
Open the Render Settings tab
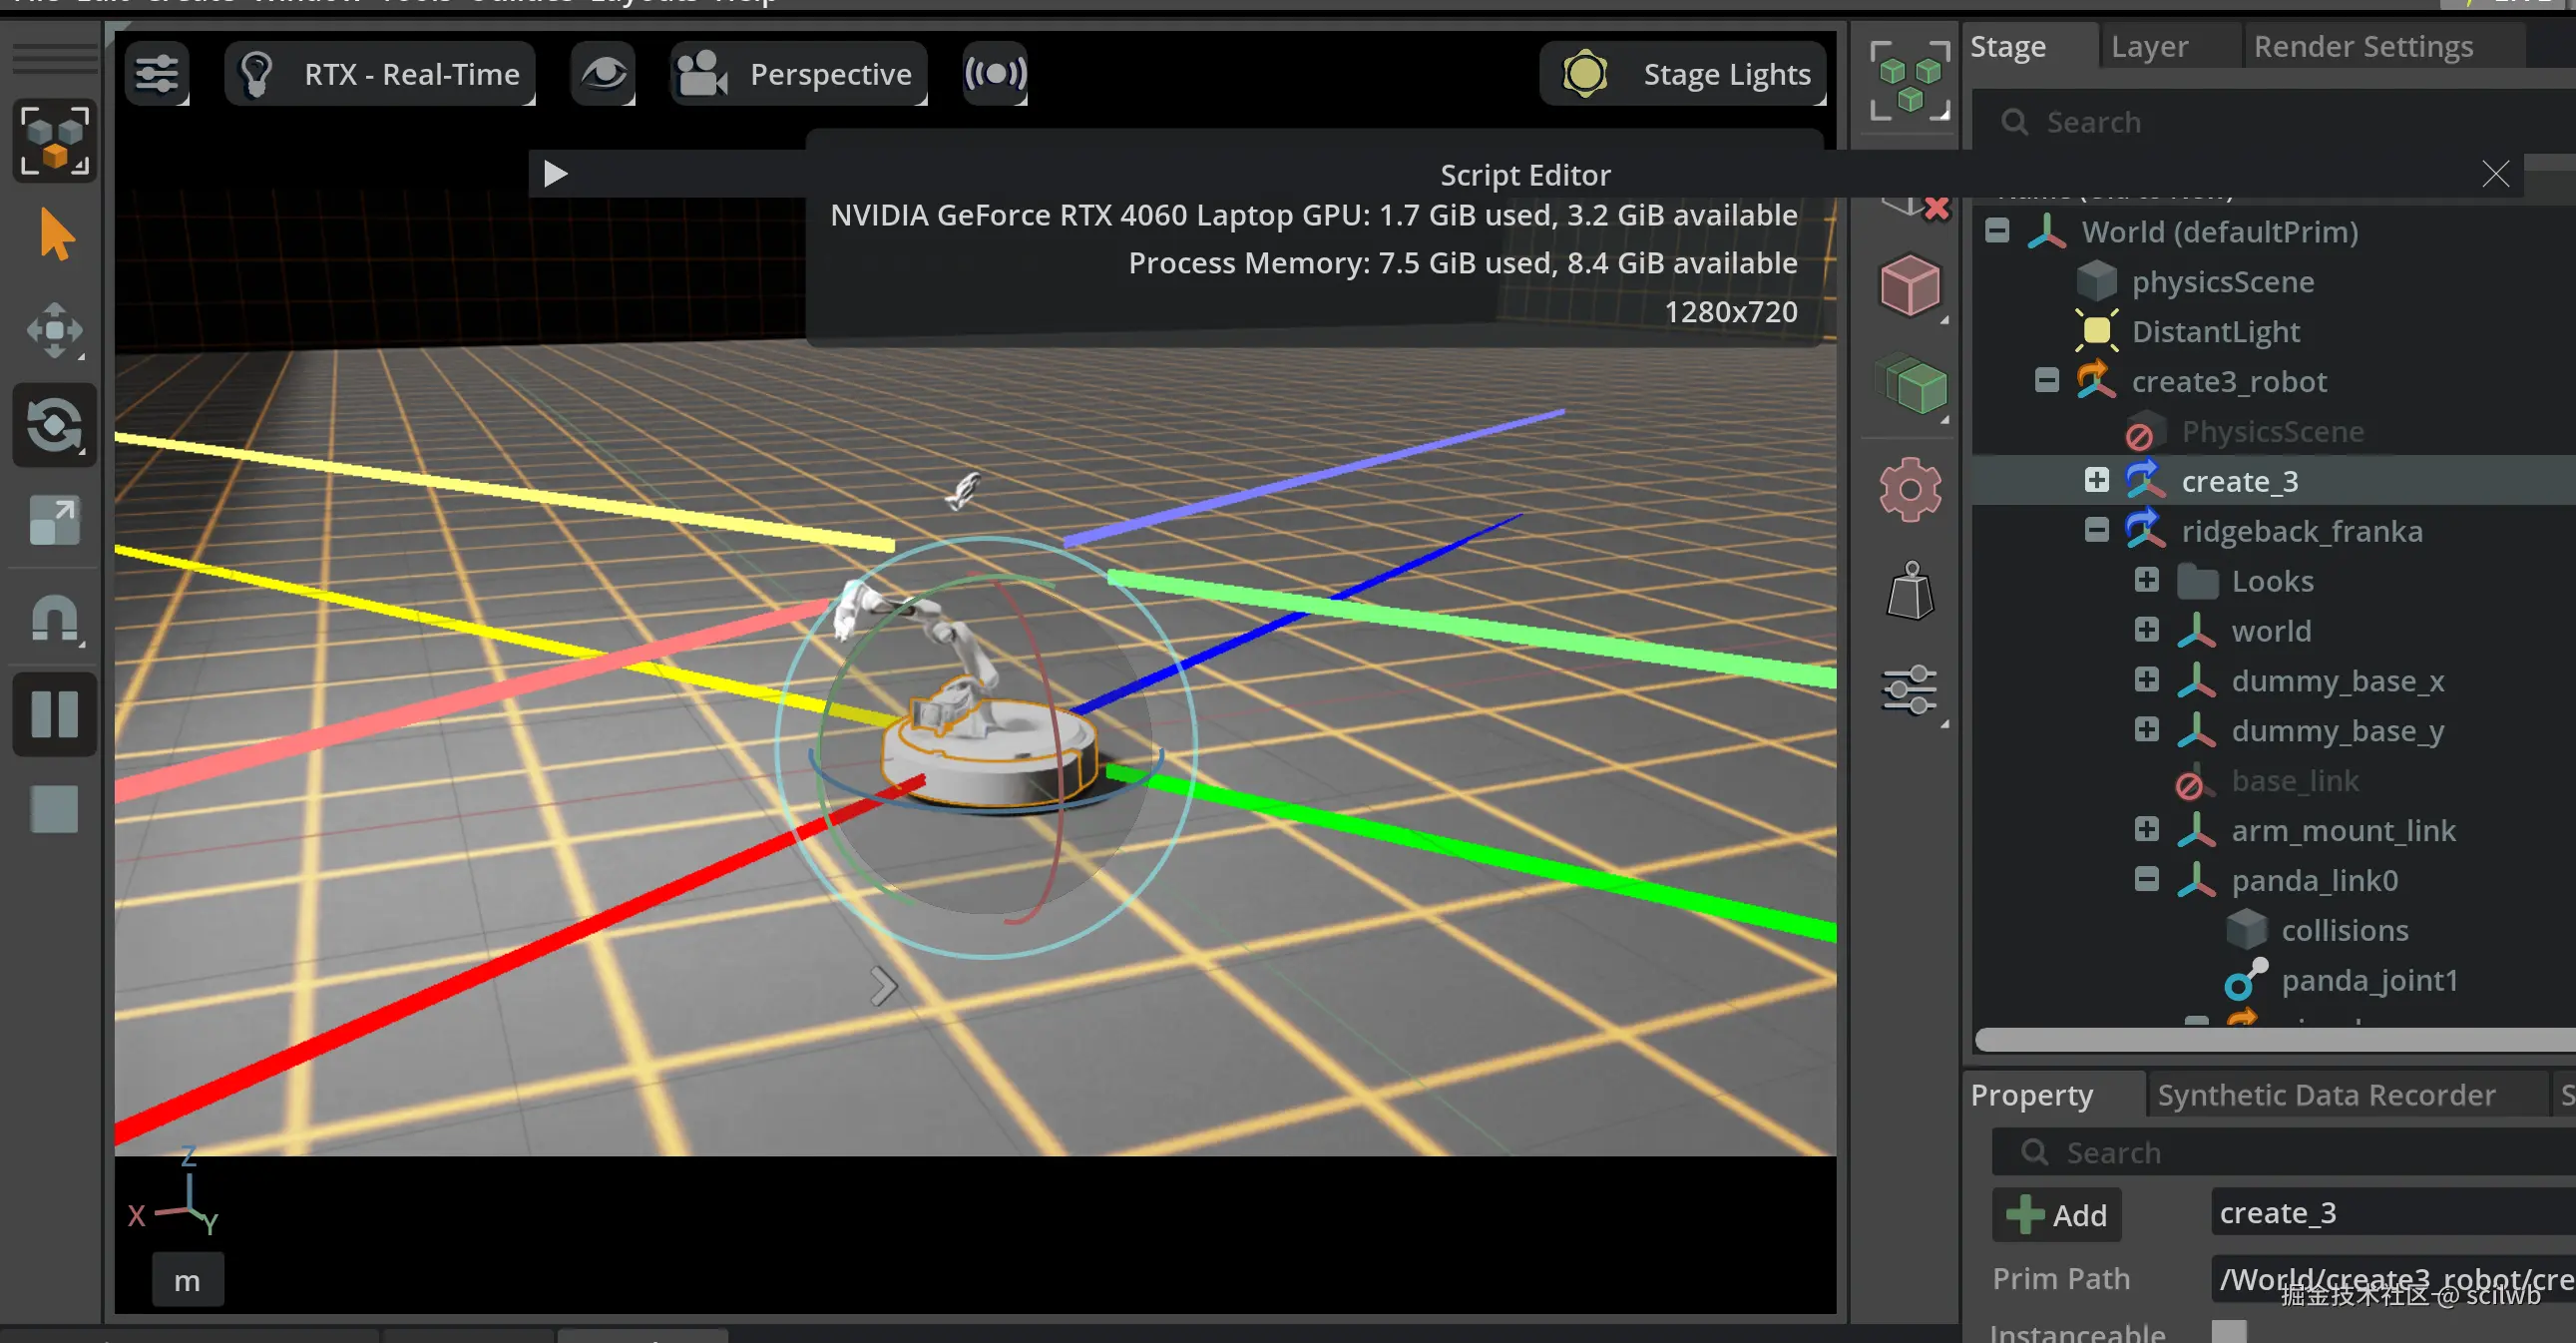click(2362, 47)
